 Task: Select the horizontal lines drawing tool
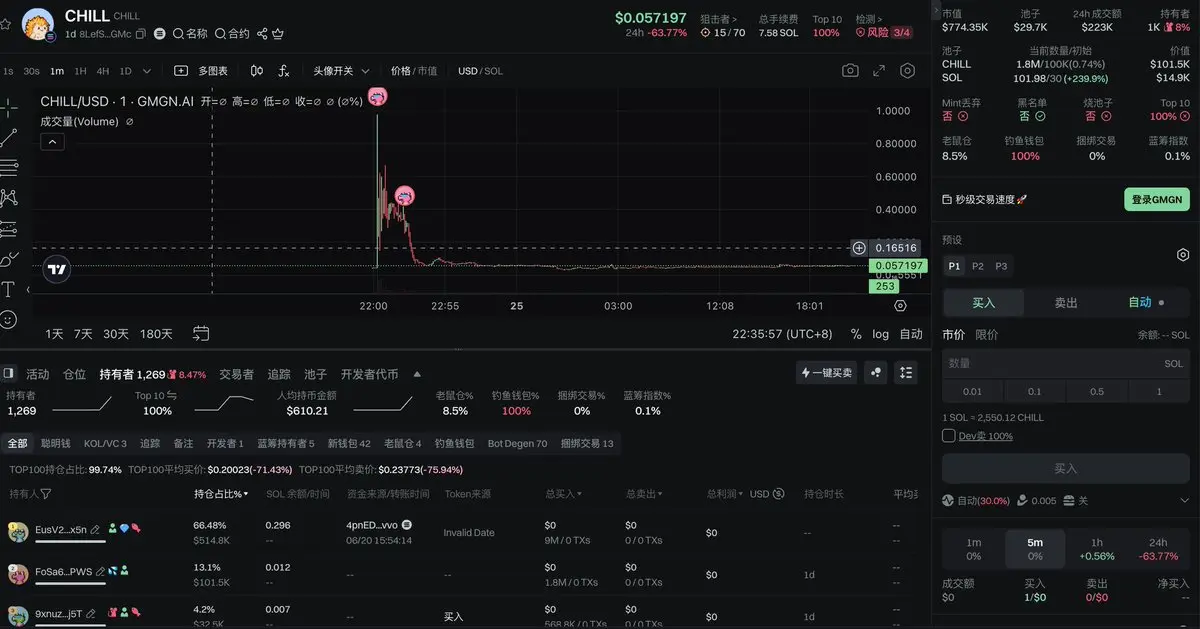9,168
